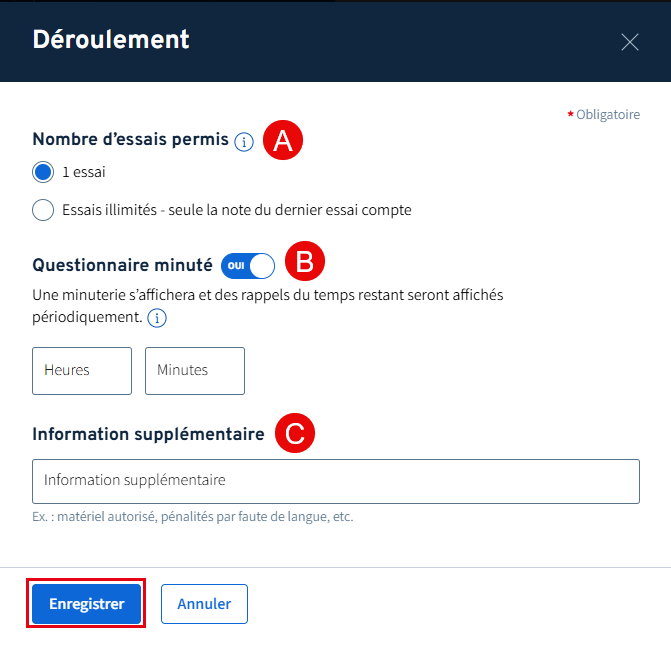Select the 1 essai radio button
The width and height of the screenshot is (671, 646).
[43, 172]
